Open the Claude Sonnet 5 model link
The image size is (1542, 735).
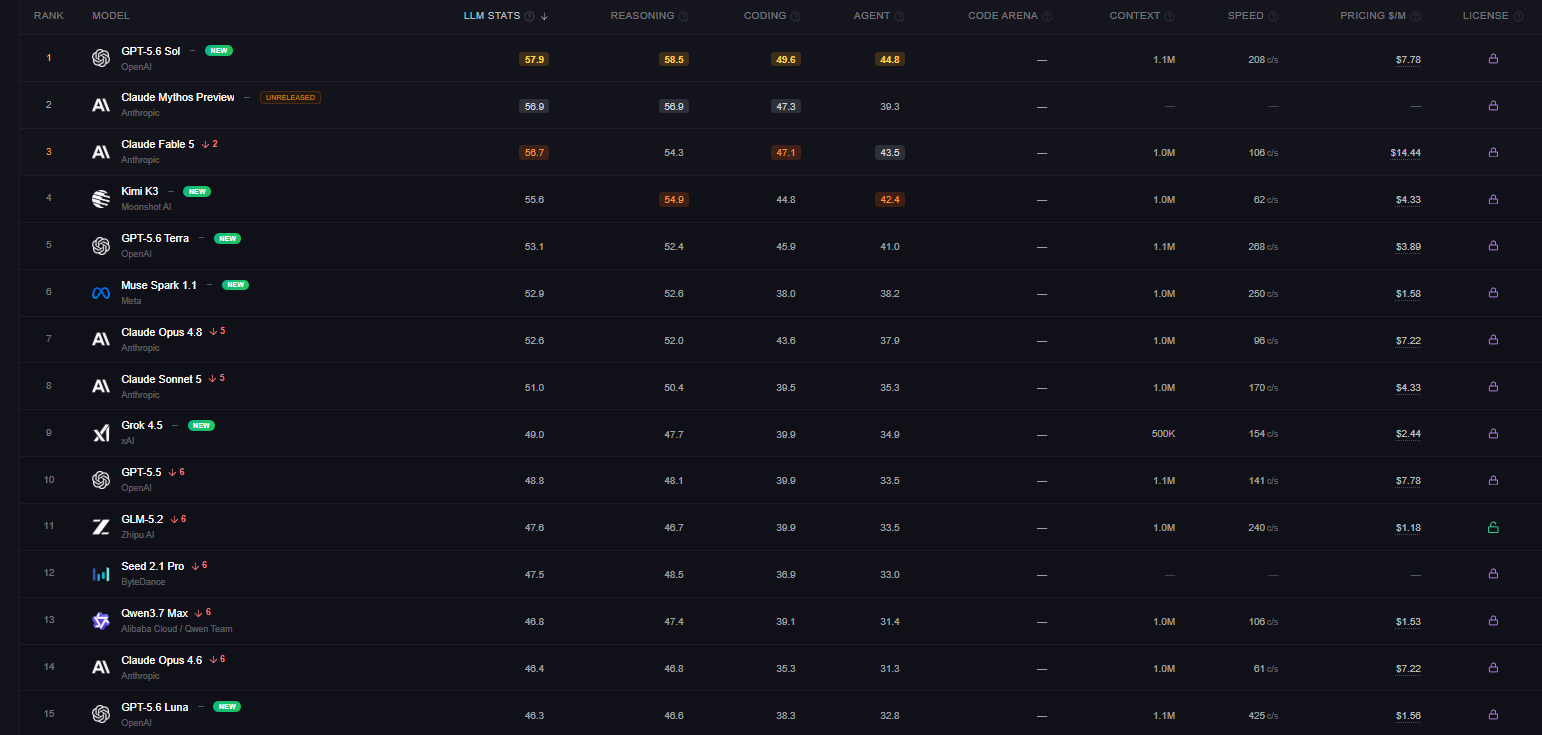click(162, 380)
